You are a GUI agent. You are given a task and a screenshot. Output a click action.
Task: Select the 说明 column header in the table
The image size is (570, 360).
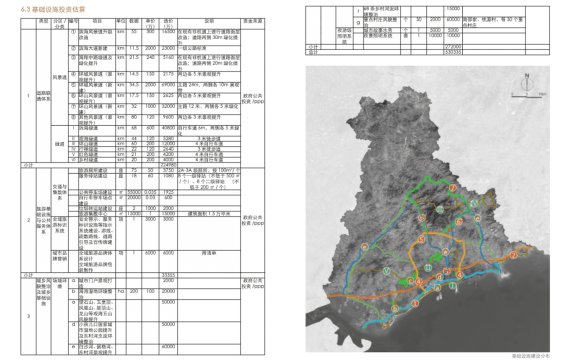pyautogui.click(x=209, y=21)
